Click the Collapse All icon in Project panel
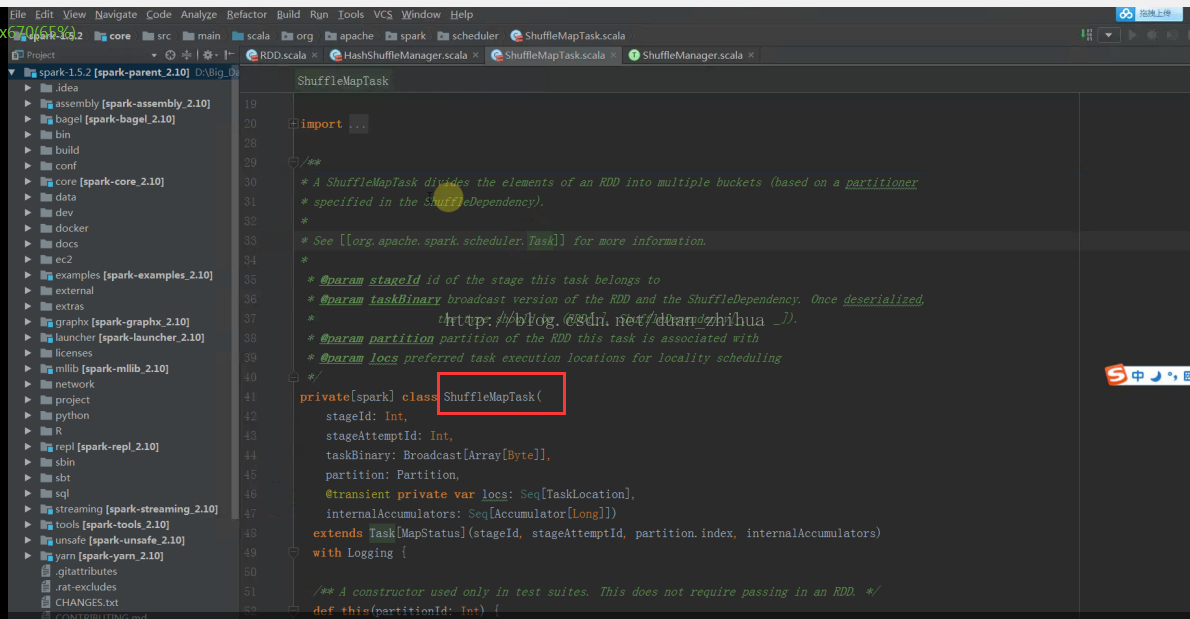1190x619 pixels. 187,55
